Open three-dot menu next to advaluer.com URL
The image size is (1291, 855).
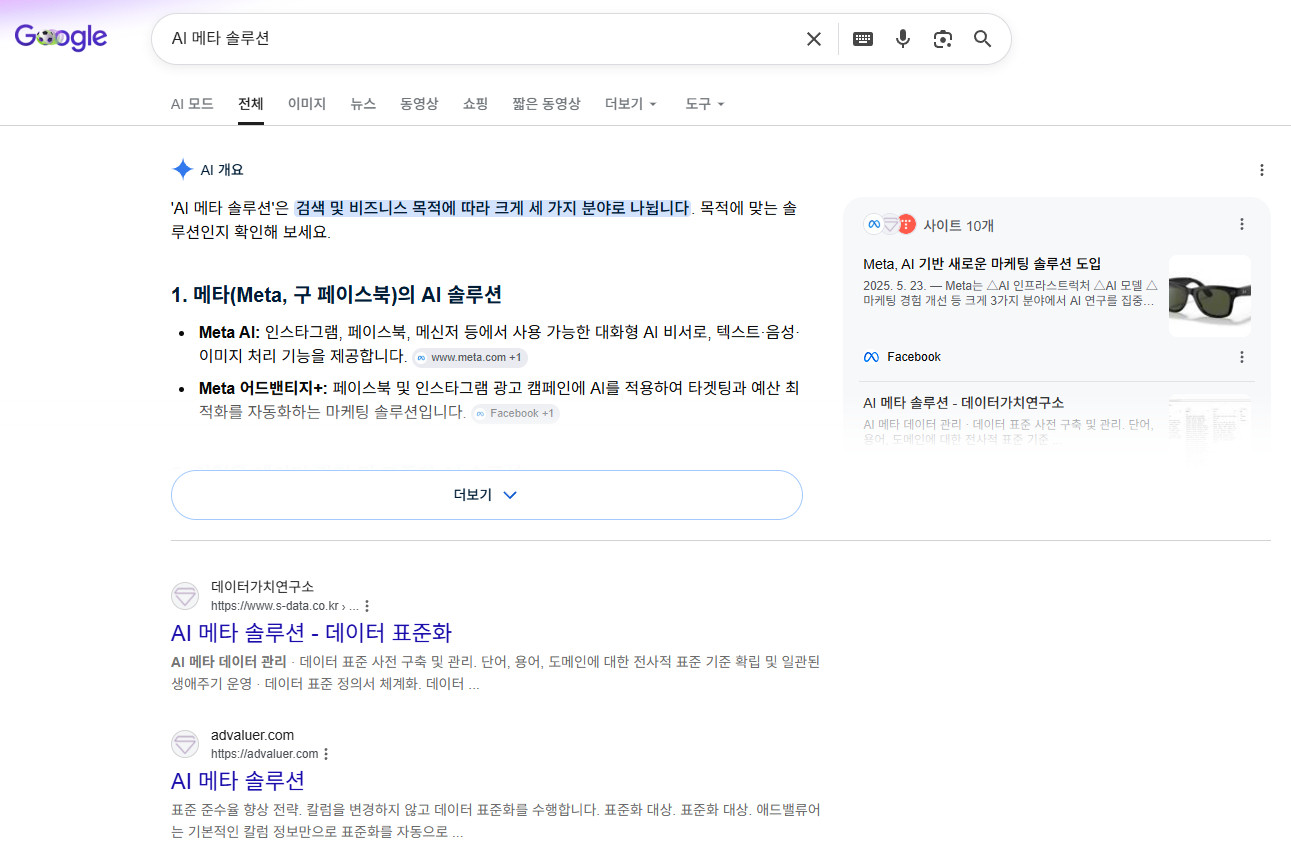pyautogui.click(x=326, y=754)
